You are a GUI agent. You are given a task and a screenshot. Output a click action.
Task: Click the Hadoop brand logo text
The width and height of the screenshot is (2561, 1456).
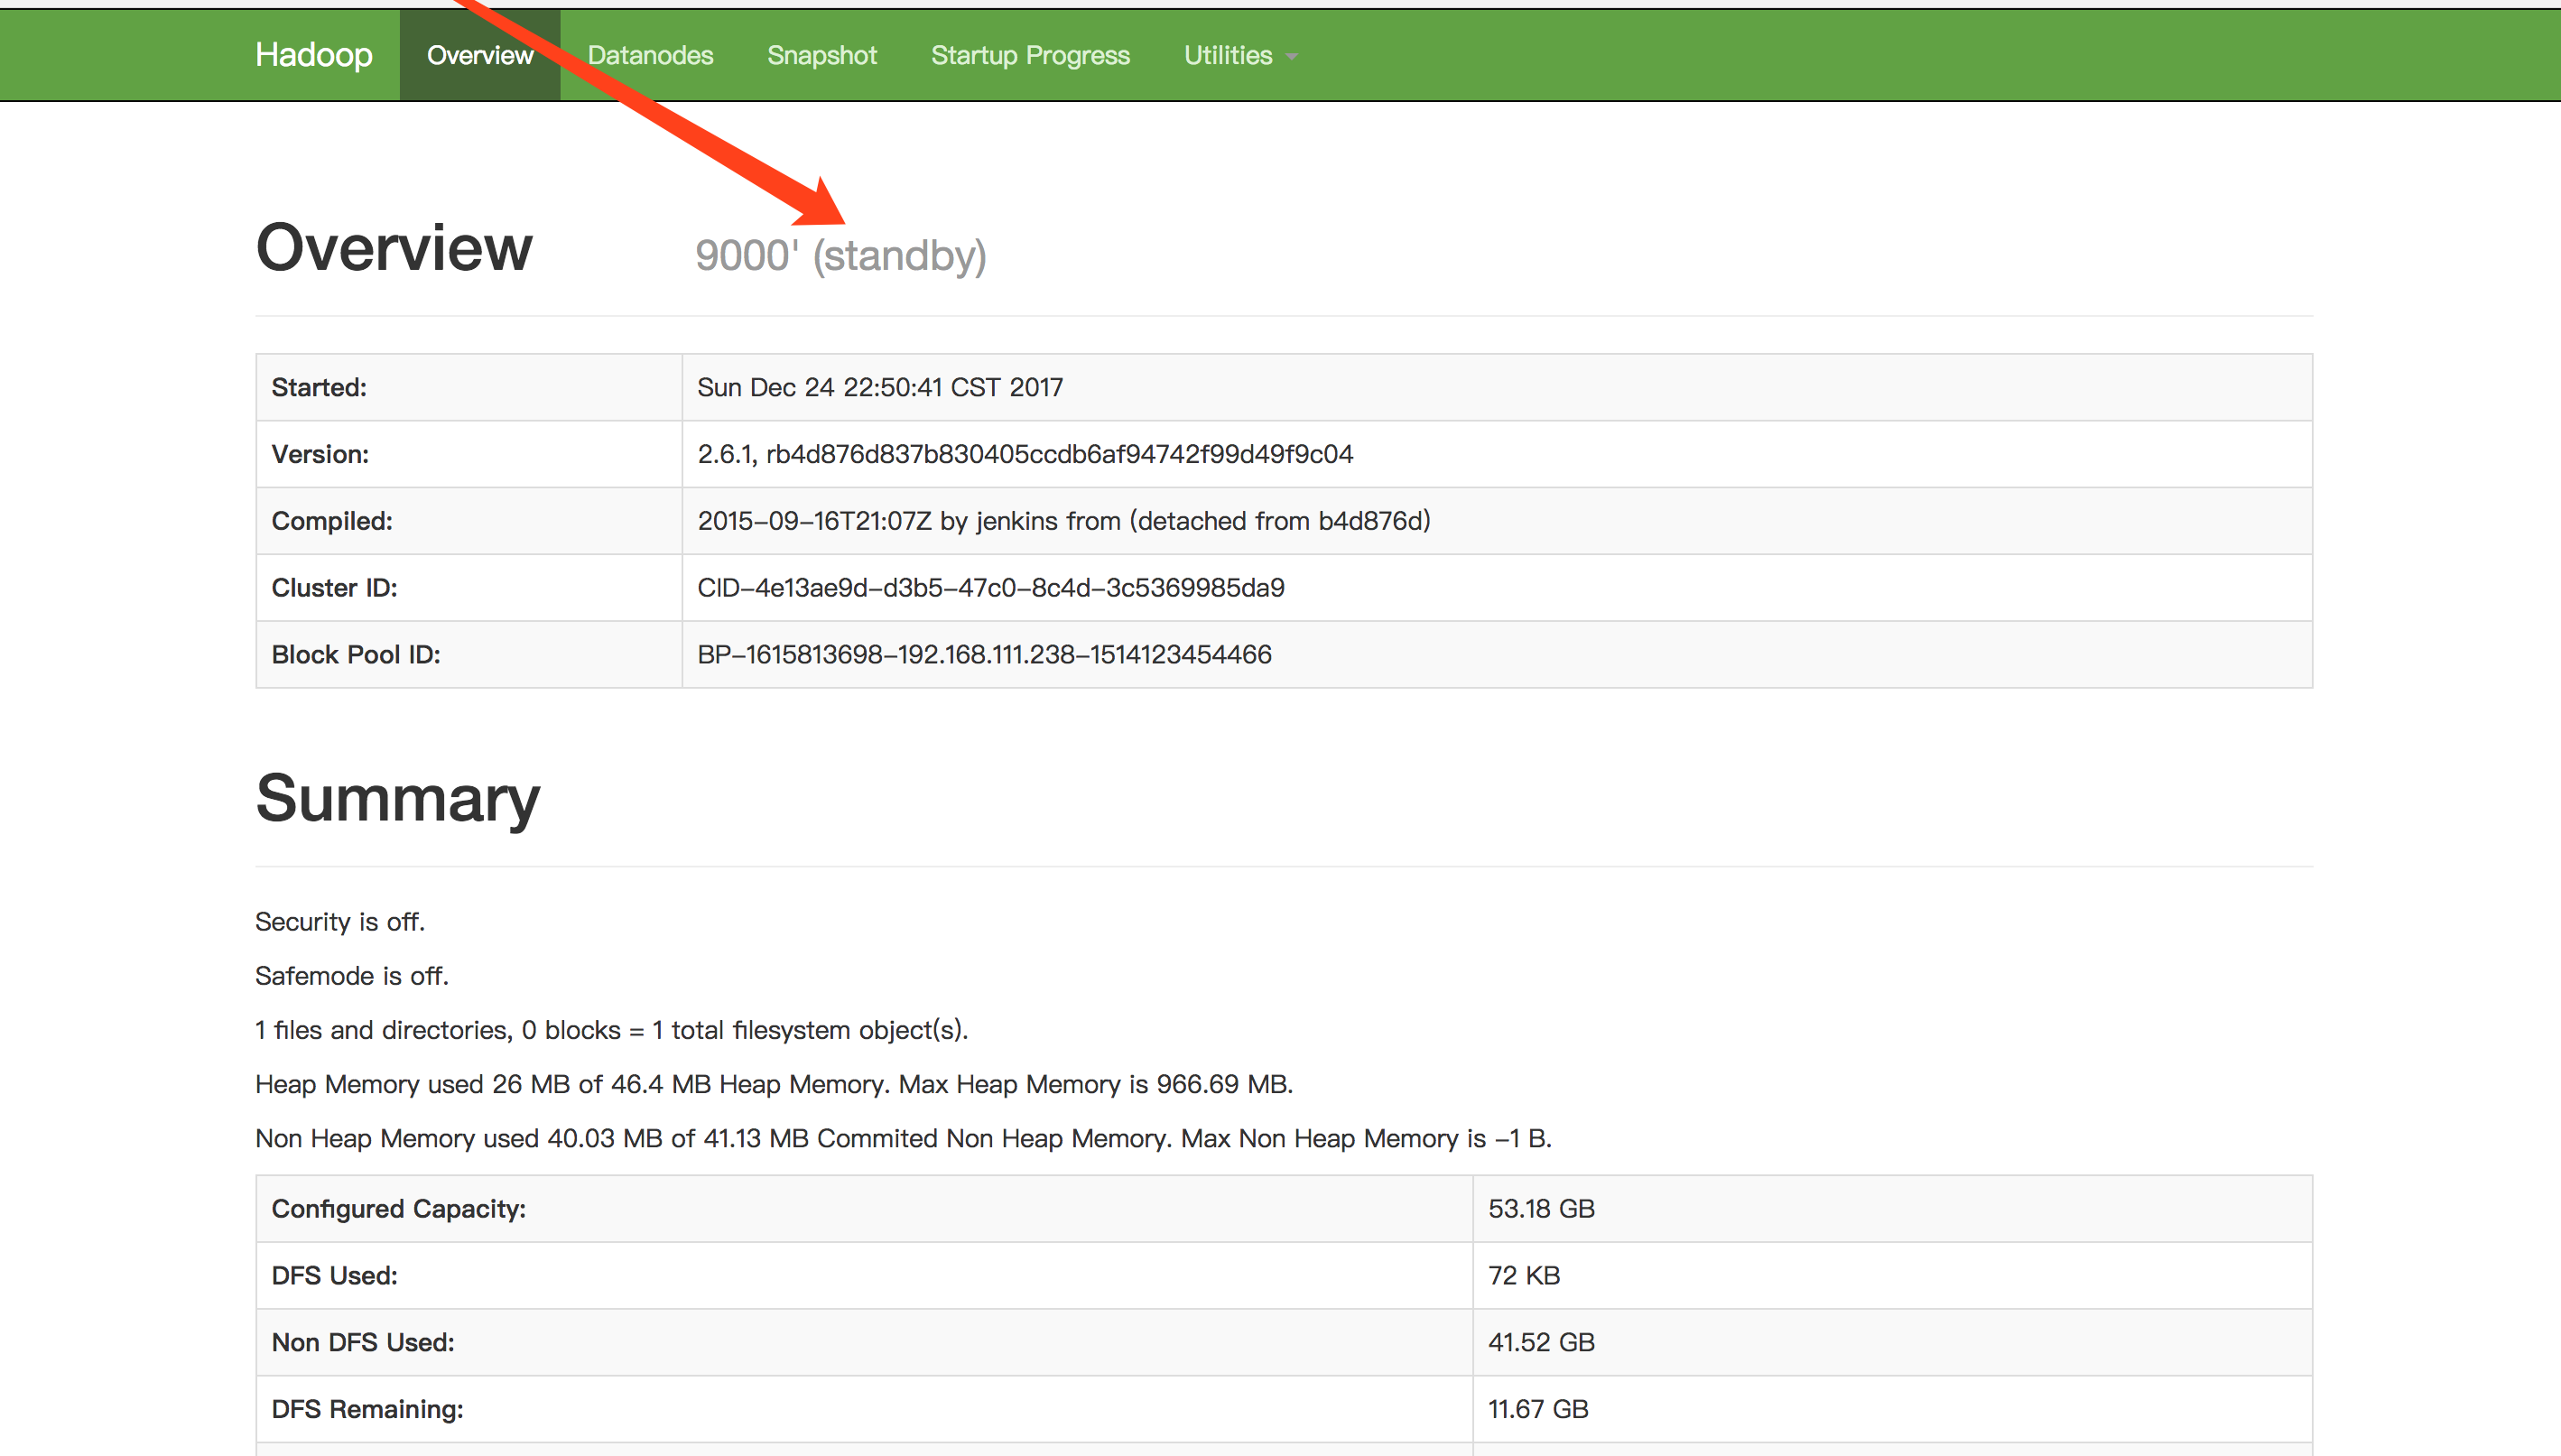click(313, 55)
